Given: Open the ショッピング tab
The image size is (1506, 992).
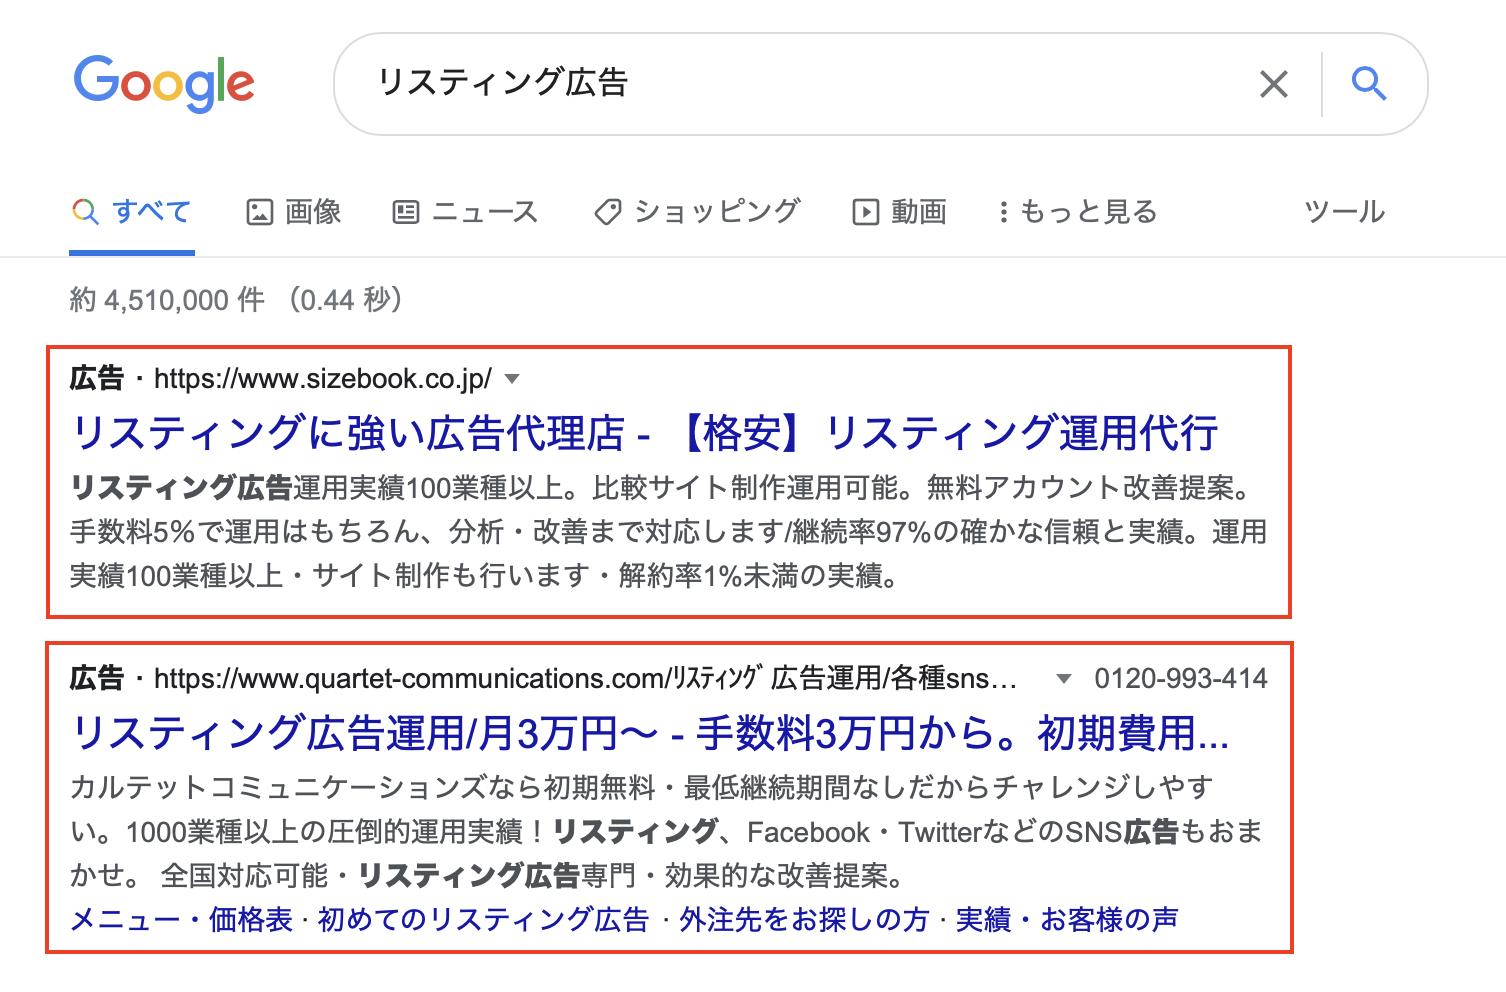Looking at the screenshot, I should coord(697,212).
